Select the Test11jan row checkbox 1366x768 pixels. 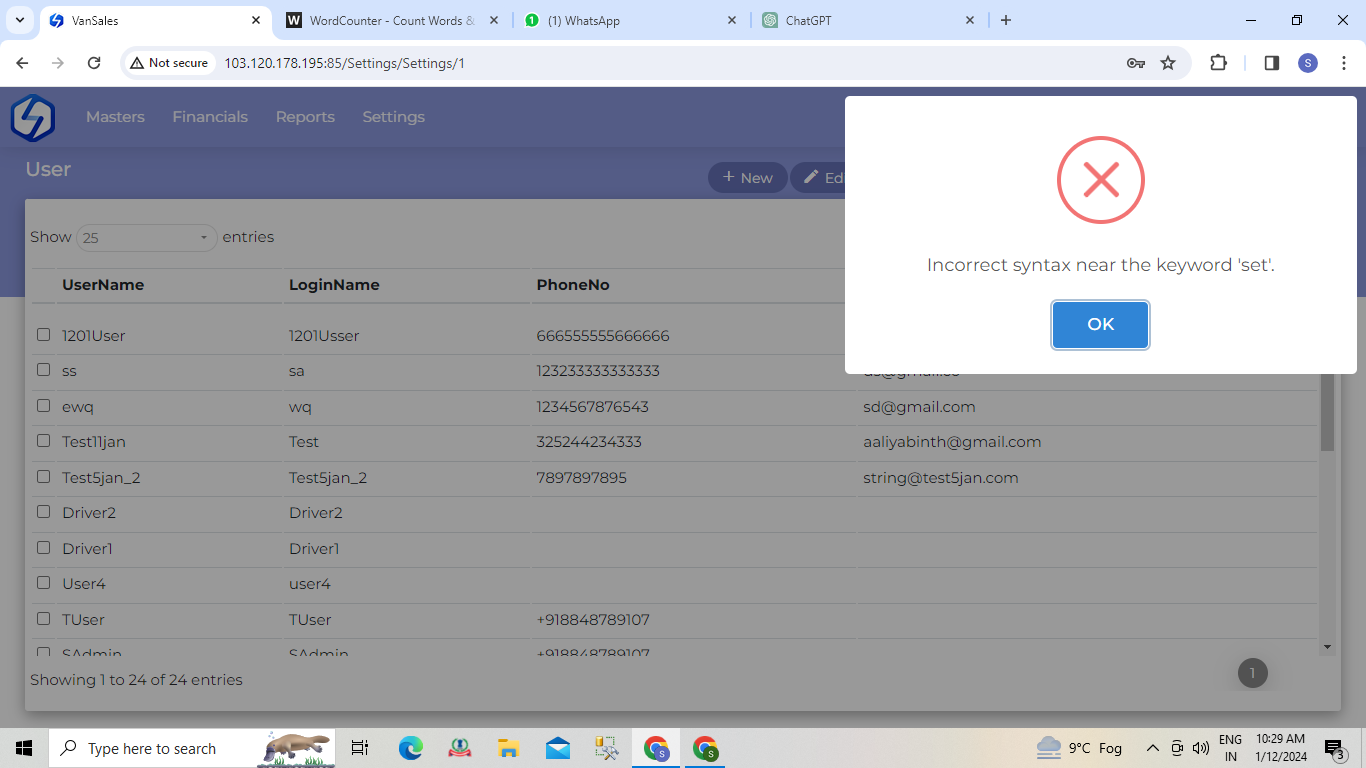click(x=44, y=441)
